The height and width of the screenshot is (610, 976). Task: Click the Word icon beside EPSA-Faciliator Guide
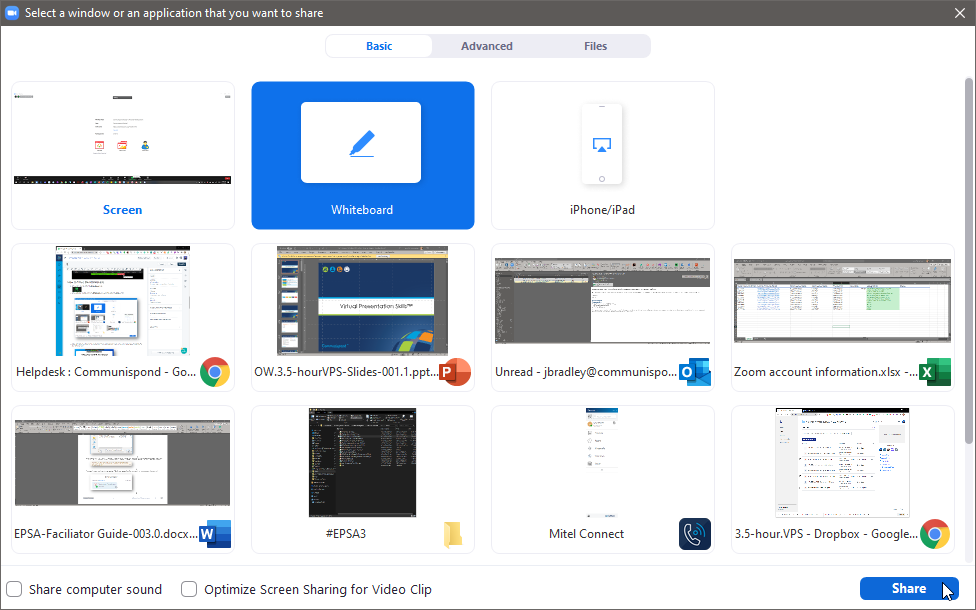tap(215, 534)
